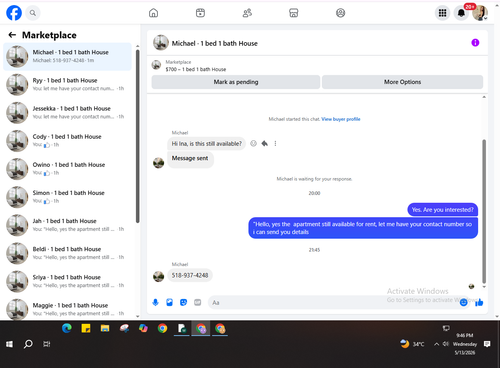Open the Groups/profile circle icon
The image size is (500, 368).
click(x=340, y=13)
